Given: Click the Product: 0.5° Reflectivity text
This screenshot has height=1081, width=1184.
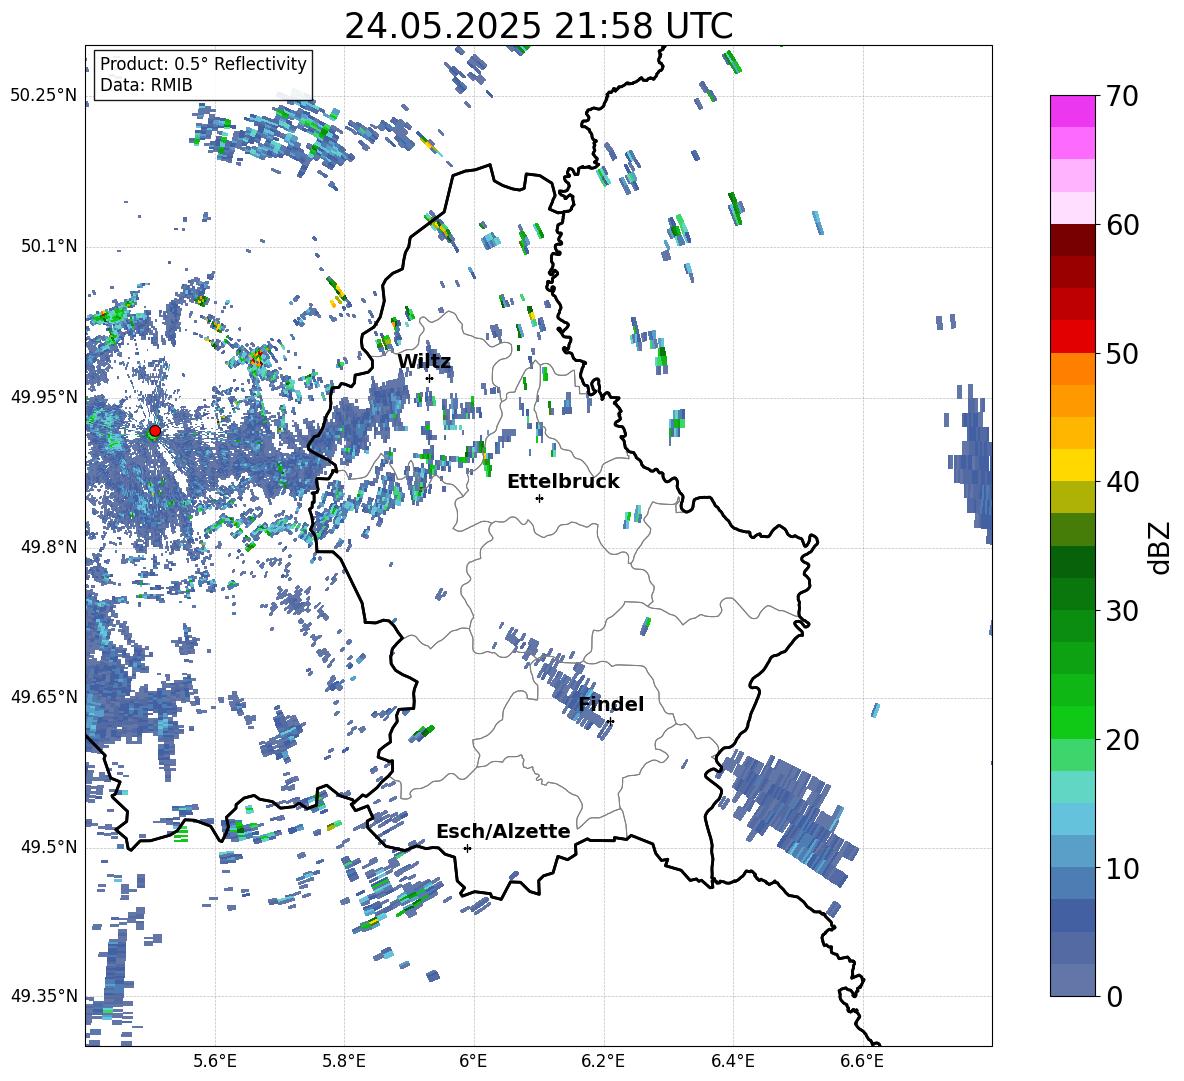Looking at the screenshot, I should [203, 63].
